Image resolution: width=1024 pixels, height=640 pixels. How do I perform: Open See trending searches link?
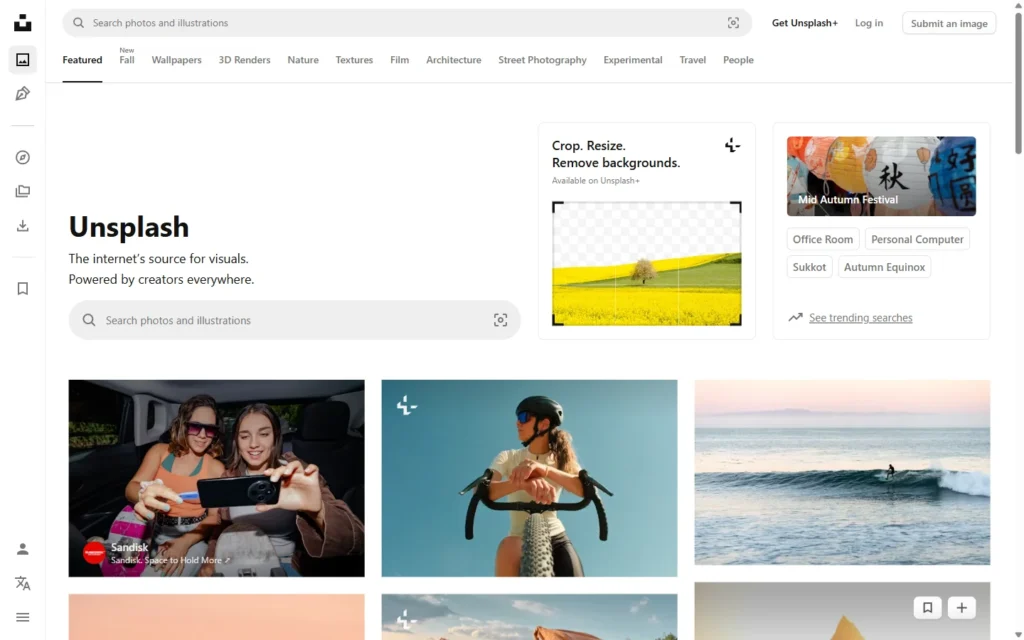861,318
